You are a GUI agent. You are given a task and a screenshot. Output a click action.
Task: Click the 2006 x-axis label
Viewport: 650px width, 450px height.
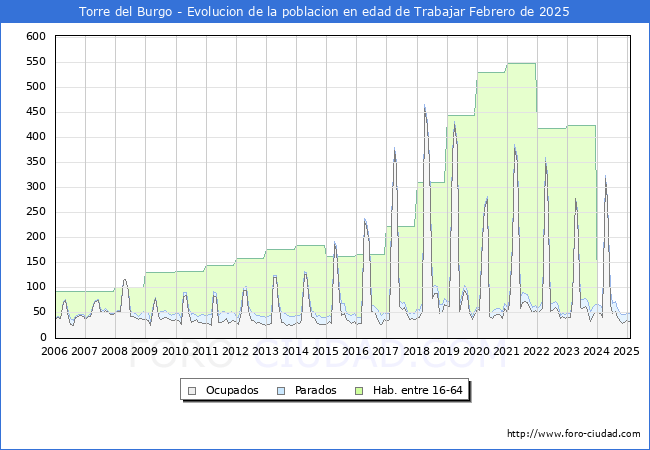[54, 351]
